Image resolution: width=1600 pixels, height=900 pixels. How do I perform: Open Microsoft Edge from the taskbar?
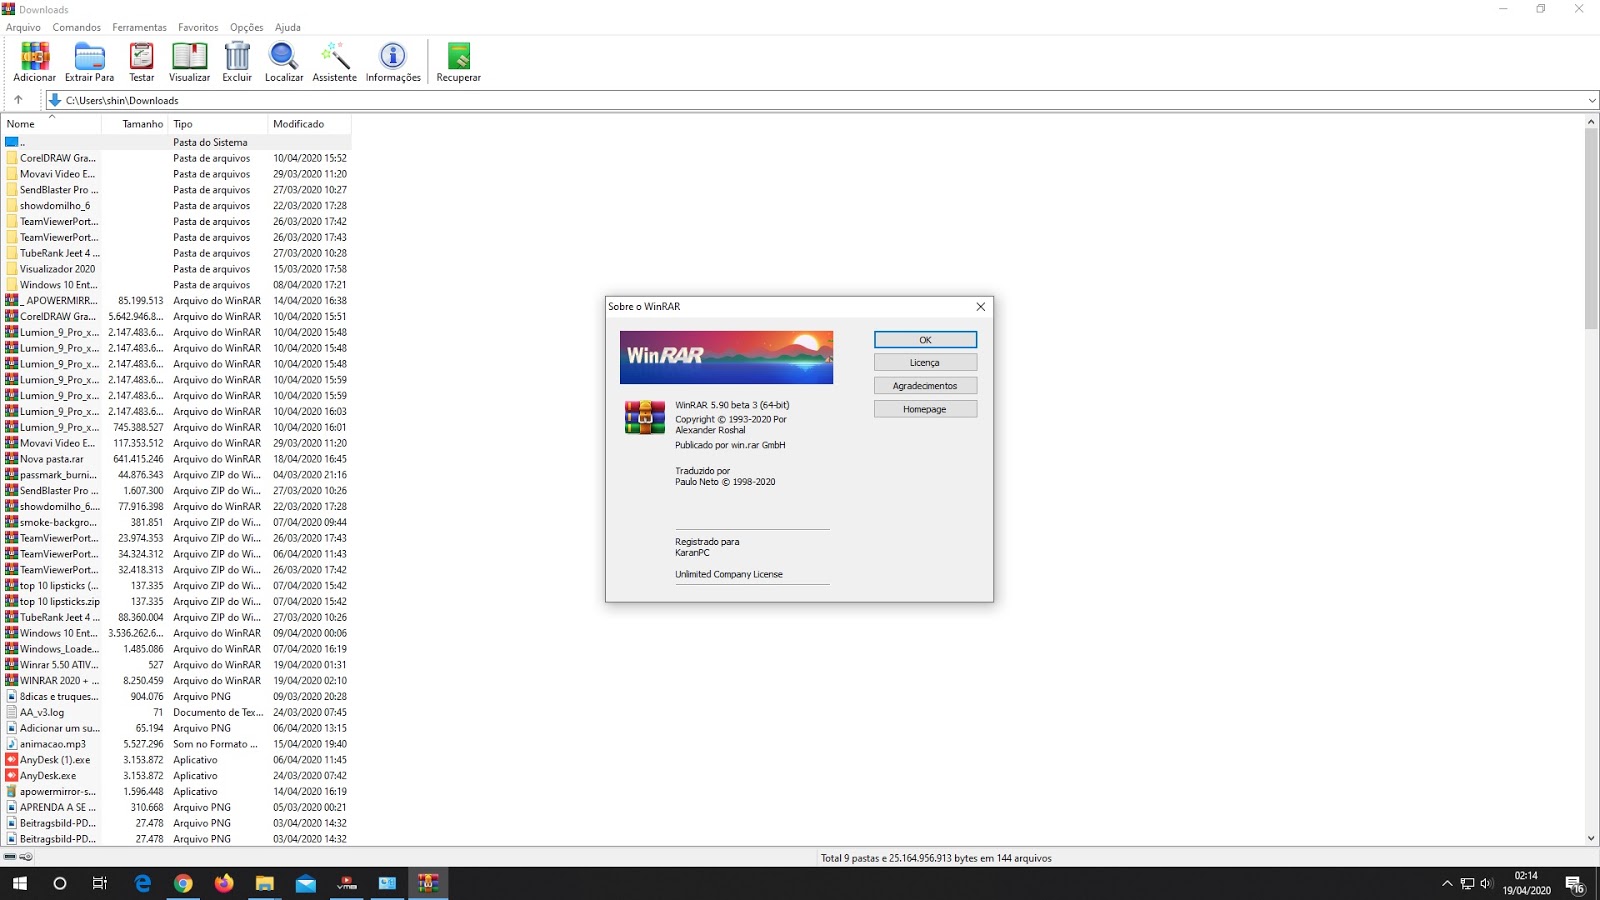pyautogui.click(x=143, y=883)
